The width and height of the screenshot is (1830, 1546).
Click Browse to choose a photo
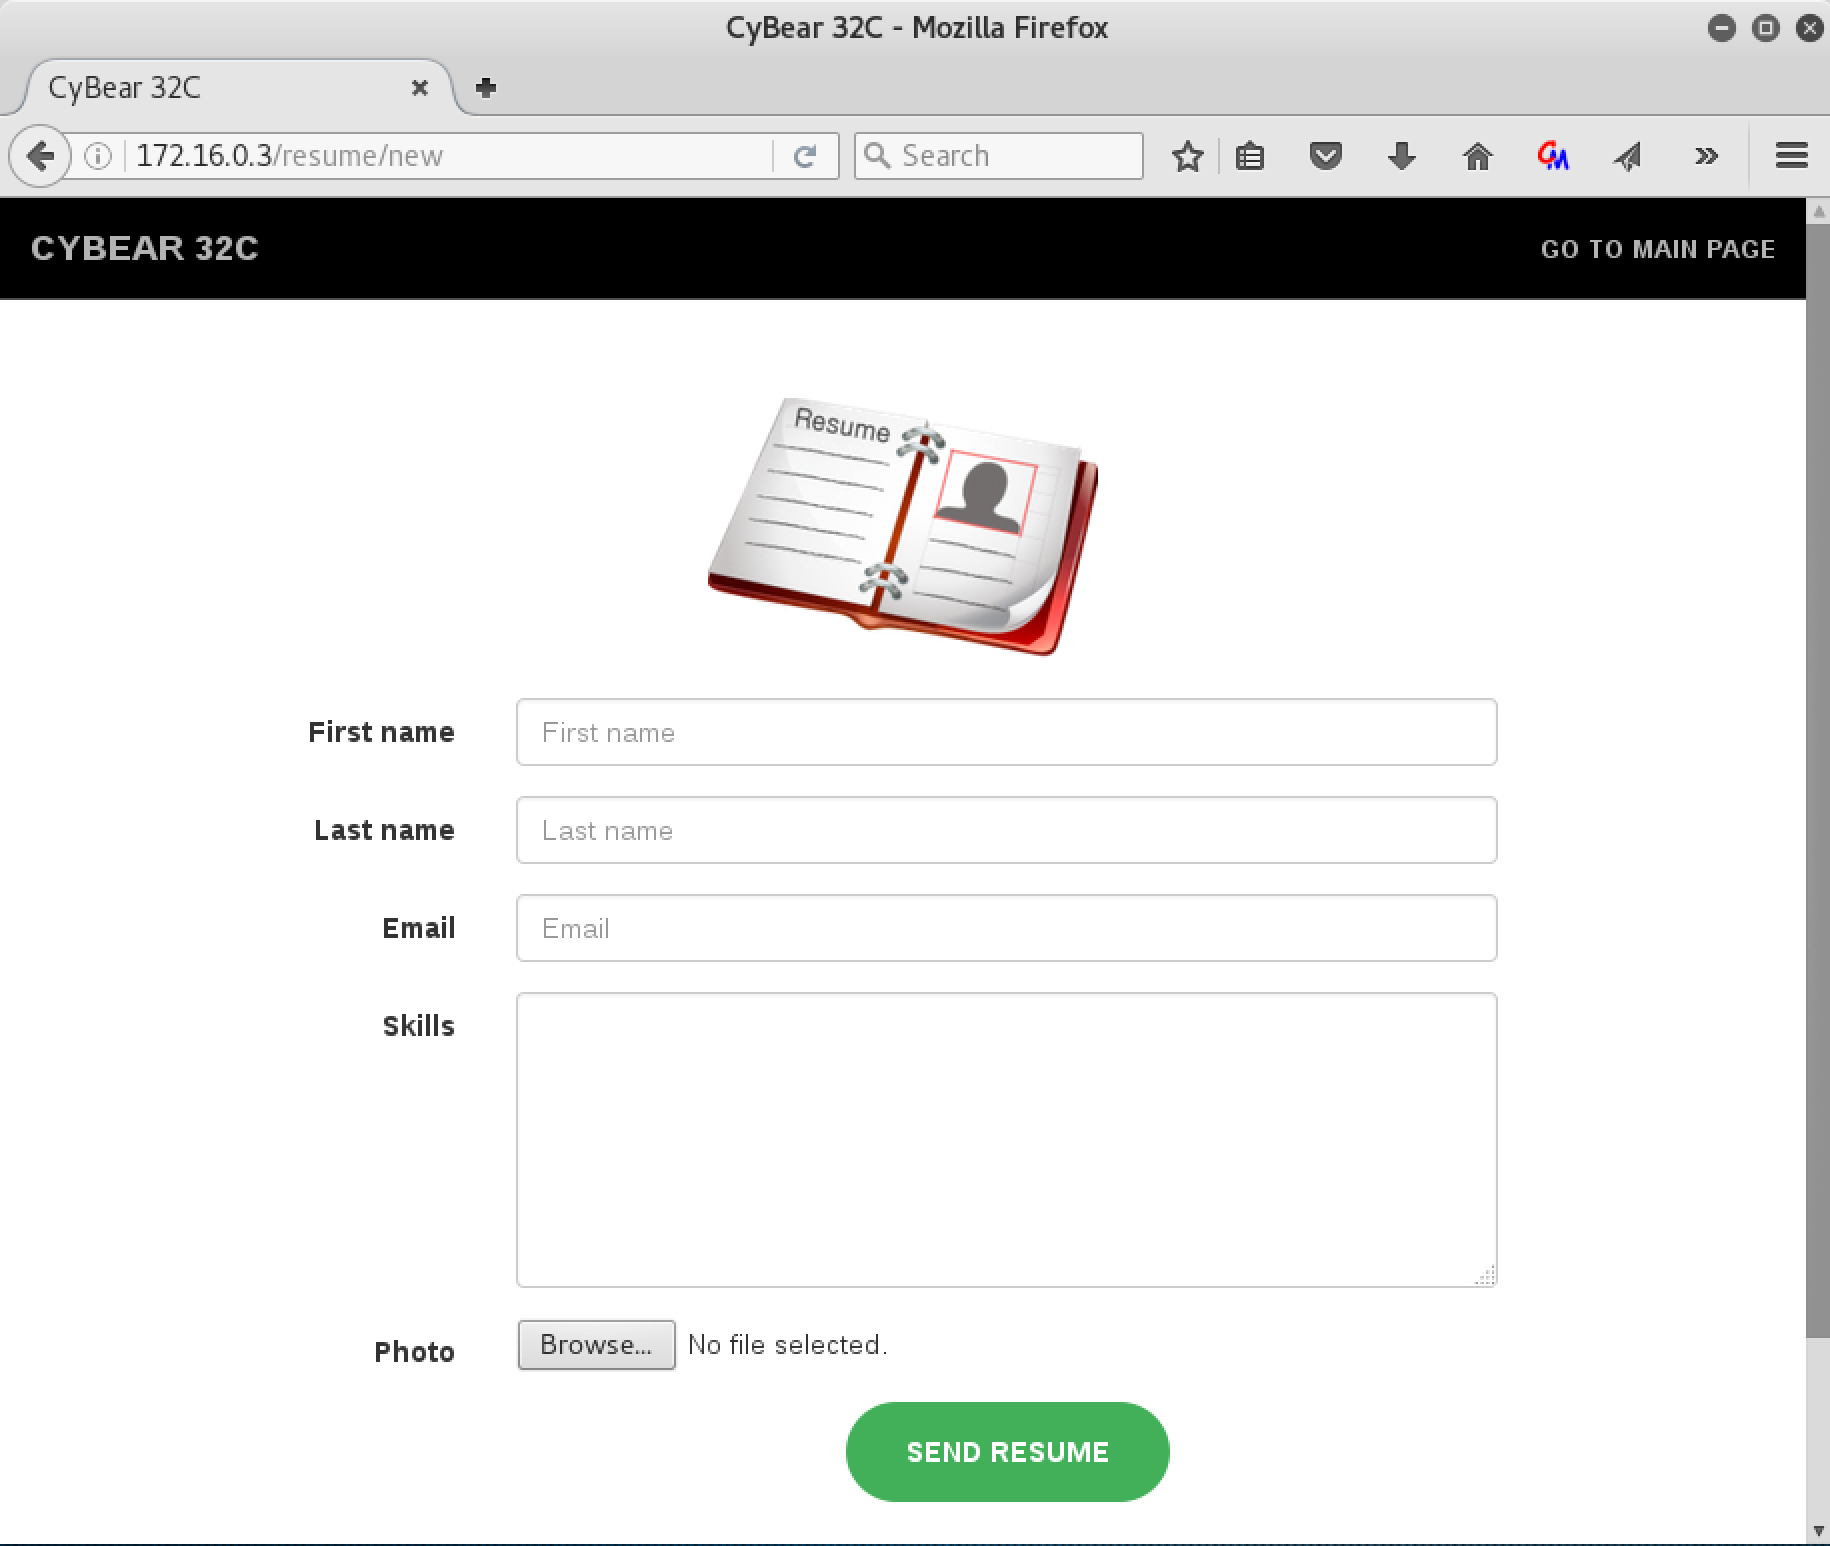596,1345
